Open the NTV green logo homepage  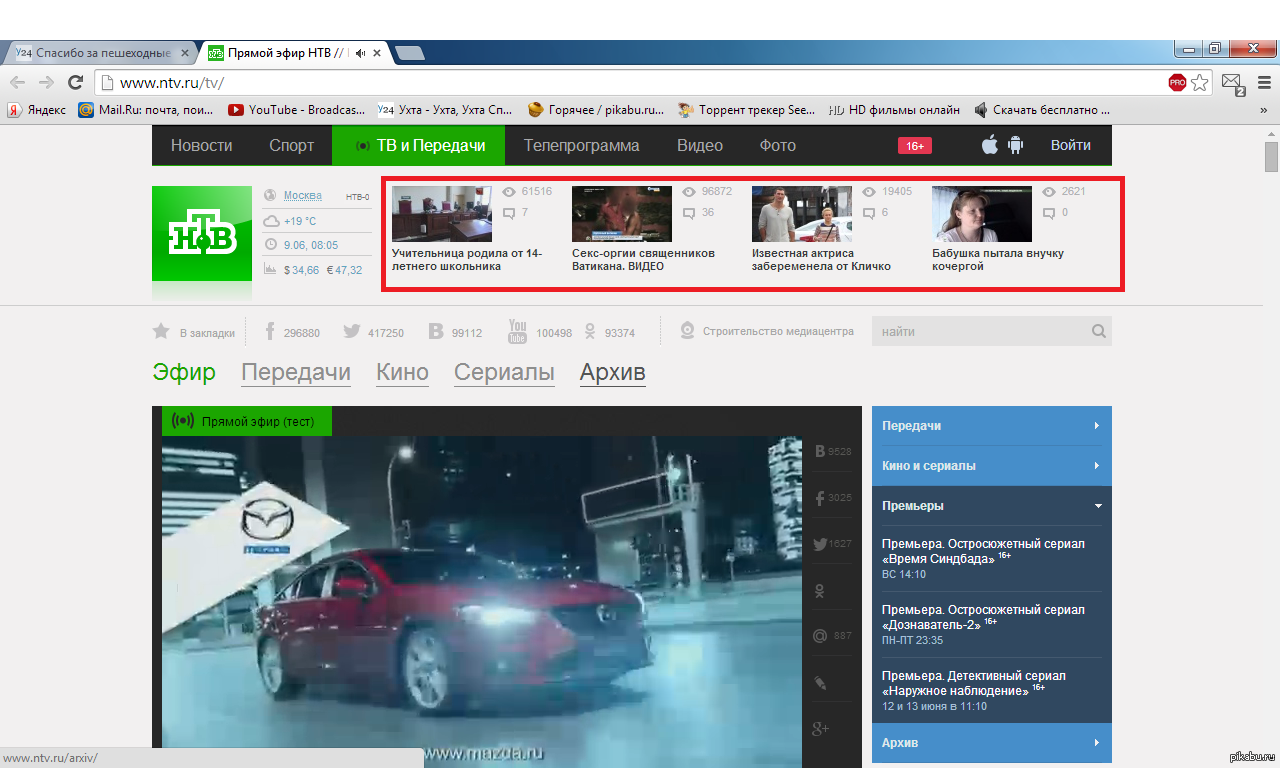coord(202,234)
